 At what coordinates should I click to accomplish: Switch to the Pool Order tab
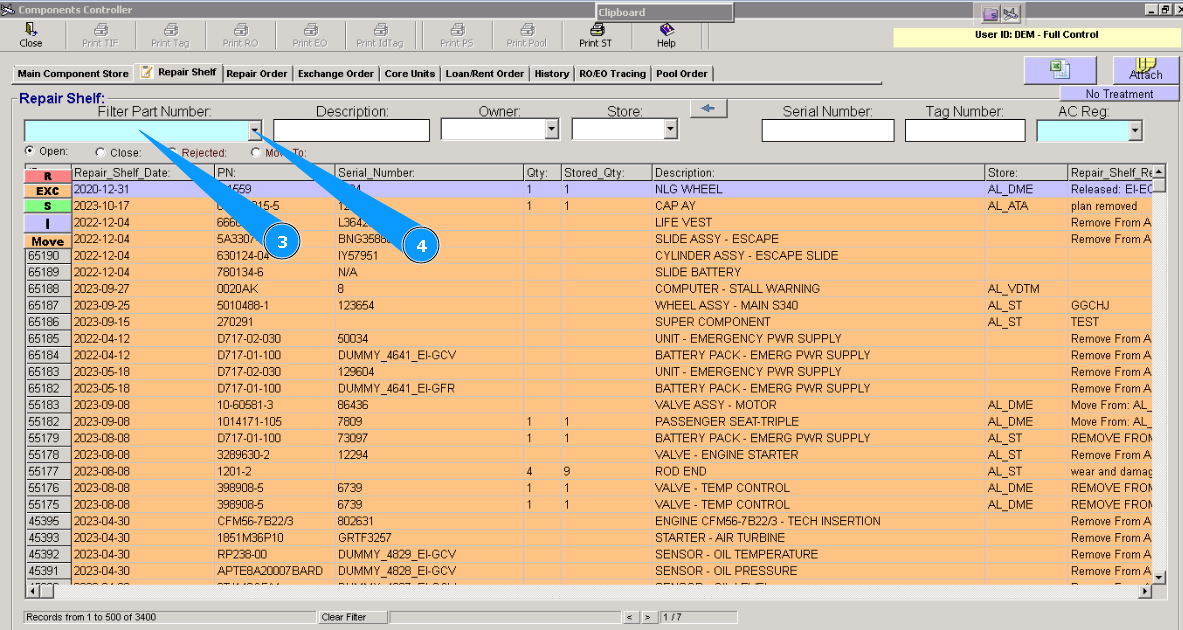point(682,74)
